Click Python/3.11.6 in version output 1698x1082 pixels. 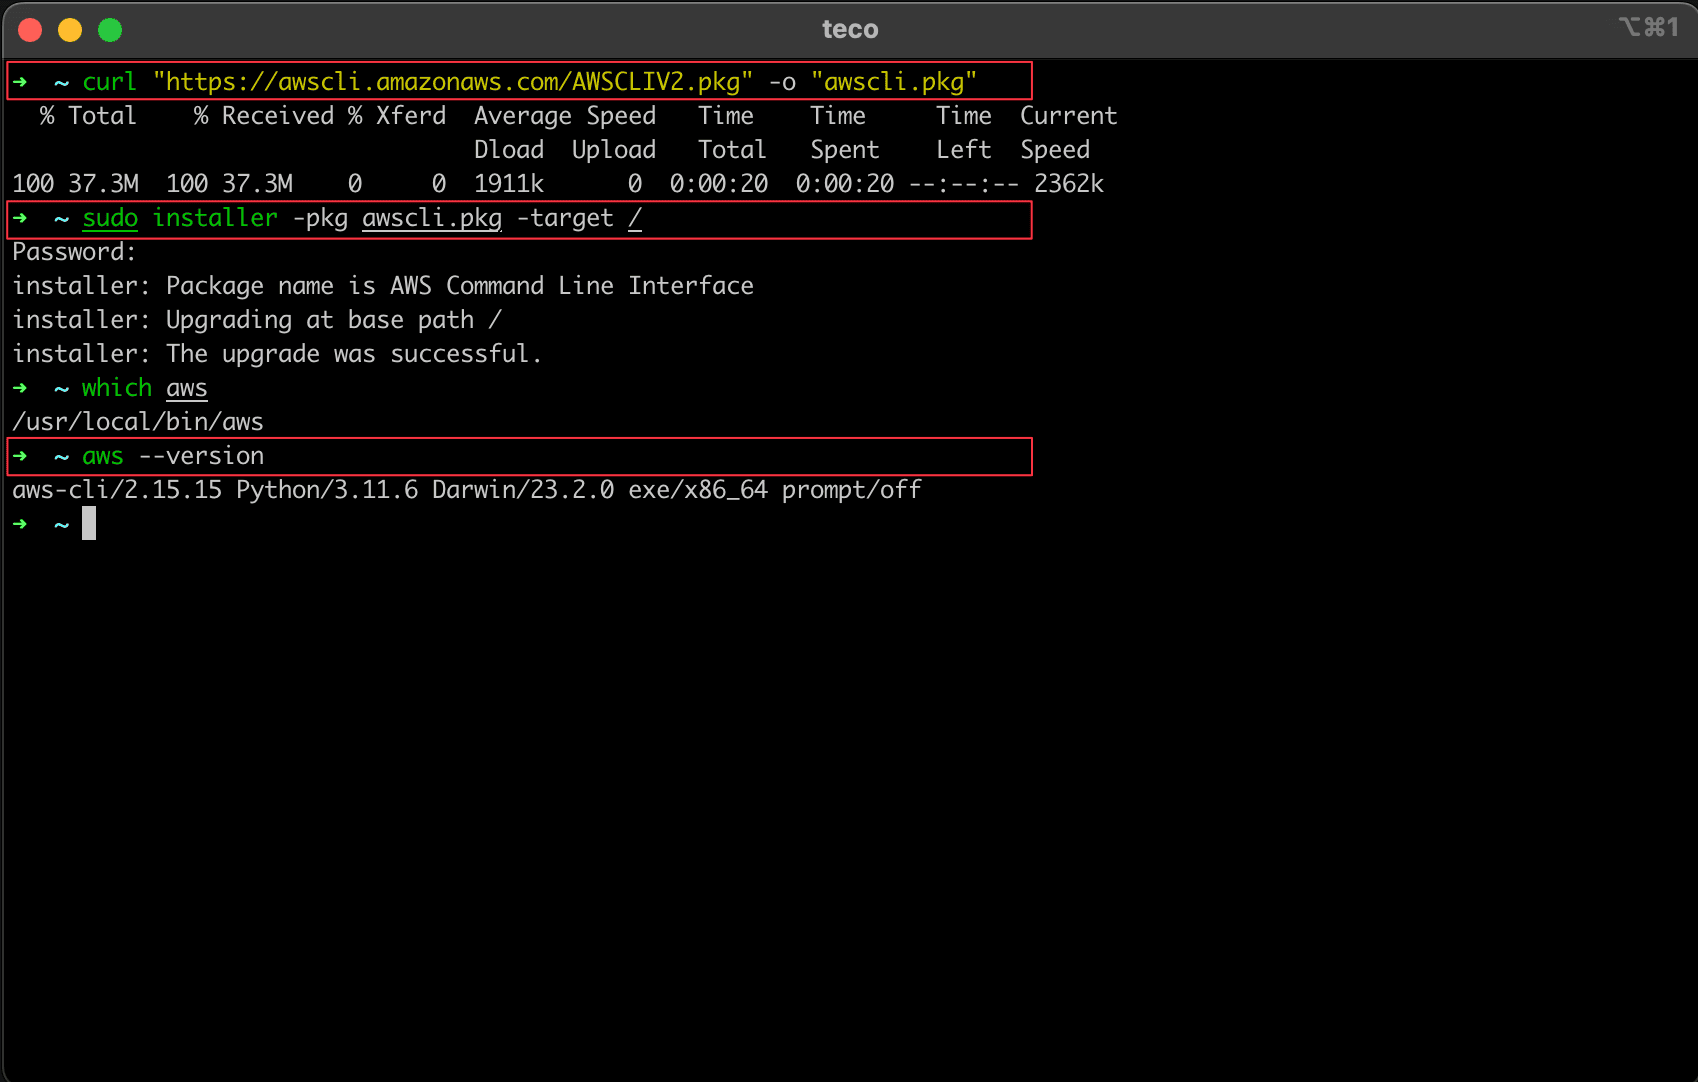click(327, 490)
